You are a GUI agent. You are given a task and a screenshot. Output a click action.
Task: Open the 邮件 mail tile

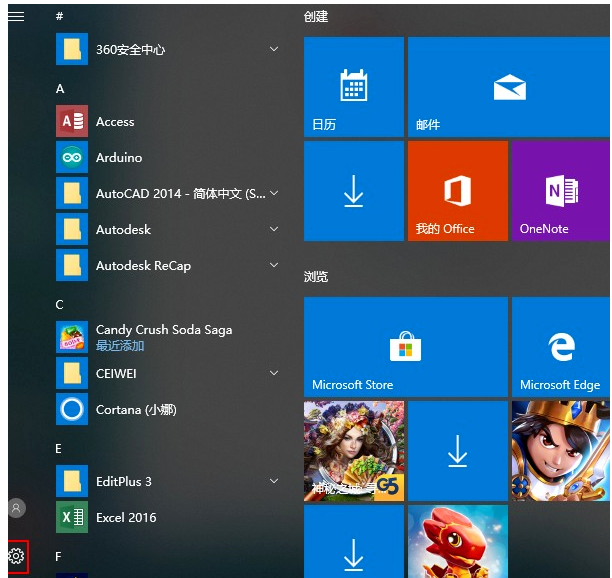(509, 87)
